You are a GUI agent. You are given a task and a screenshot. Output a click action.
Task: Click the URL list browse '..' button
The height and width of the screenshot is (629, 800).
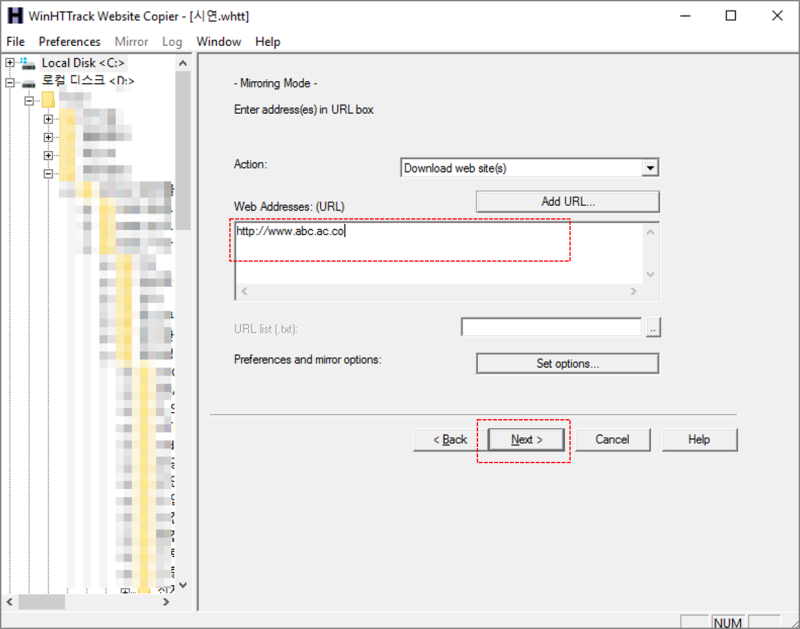653,328
